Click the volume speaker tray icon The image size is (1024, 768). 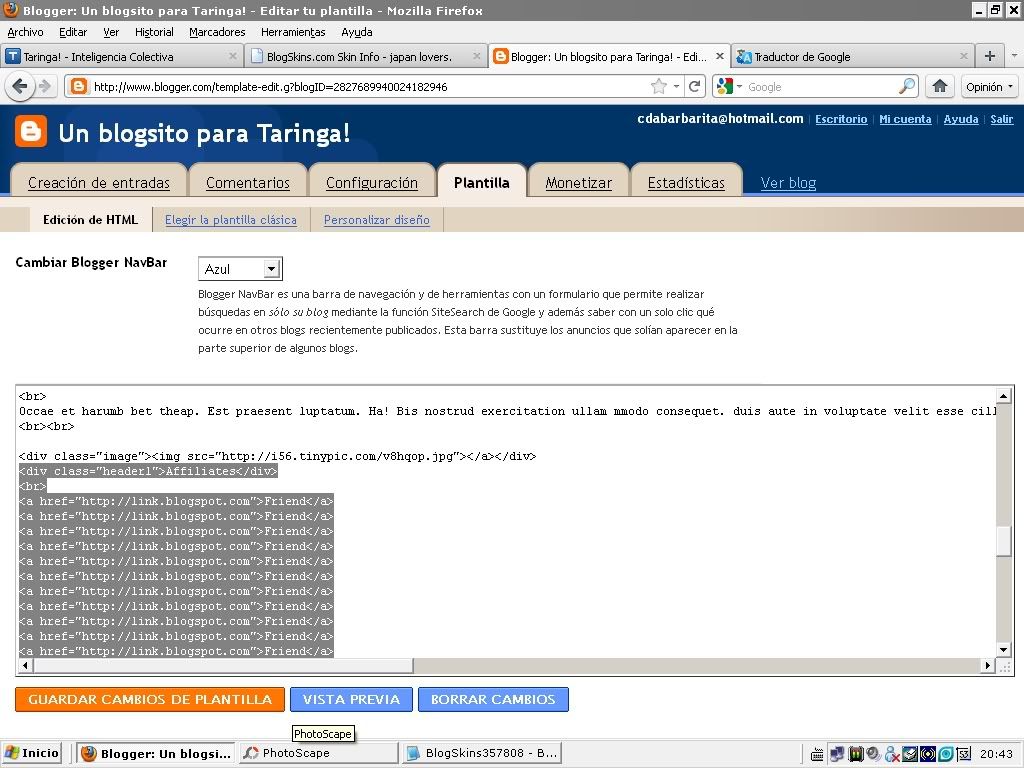point(872,754)
